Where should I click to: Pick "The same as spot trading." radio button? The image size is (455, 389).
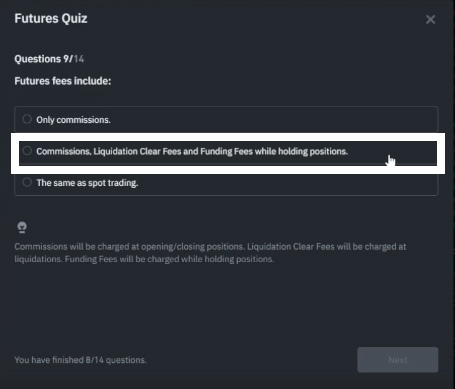point(27,182)
